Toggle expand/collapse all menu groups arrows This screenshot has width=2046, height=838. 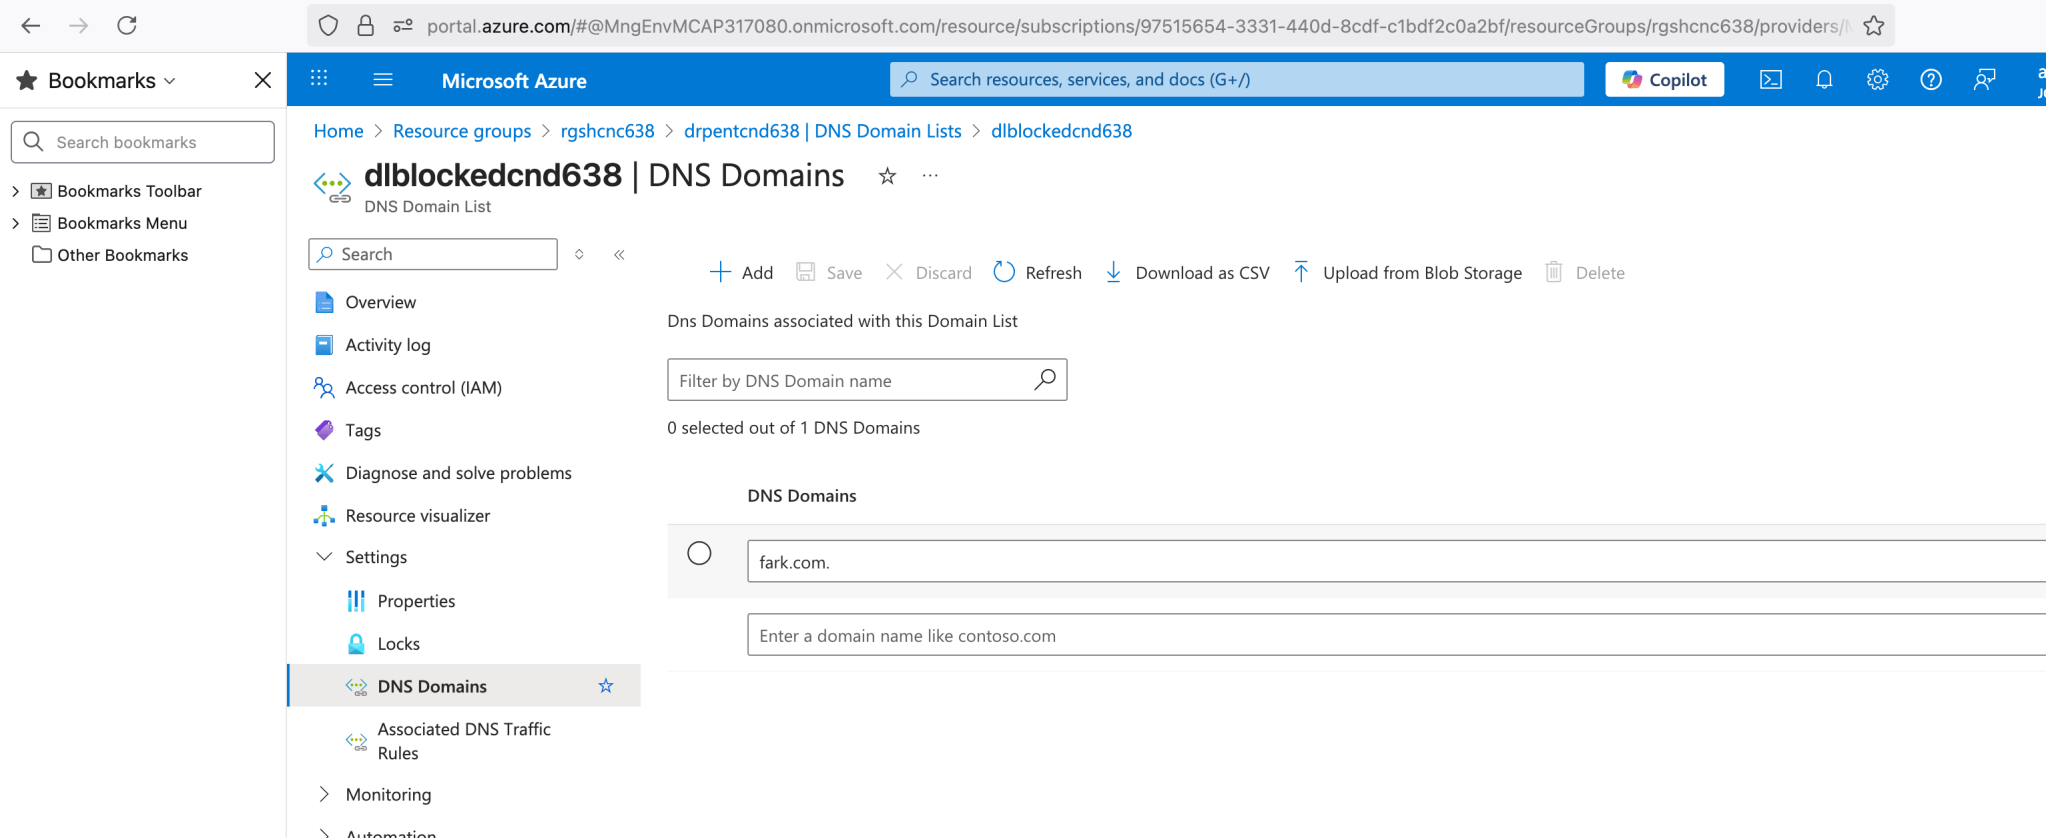pos(579,255)
